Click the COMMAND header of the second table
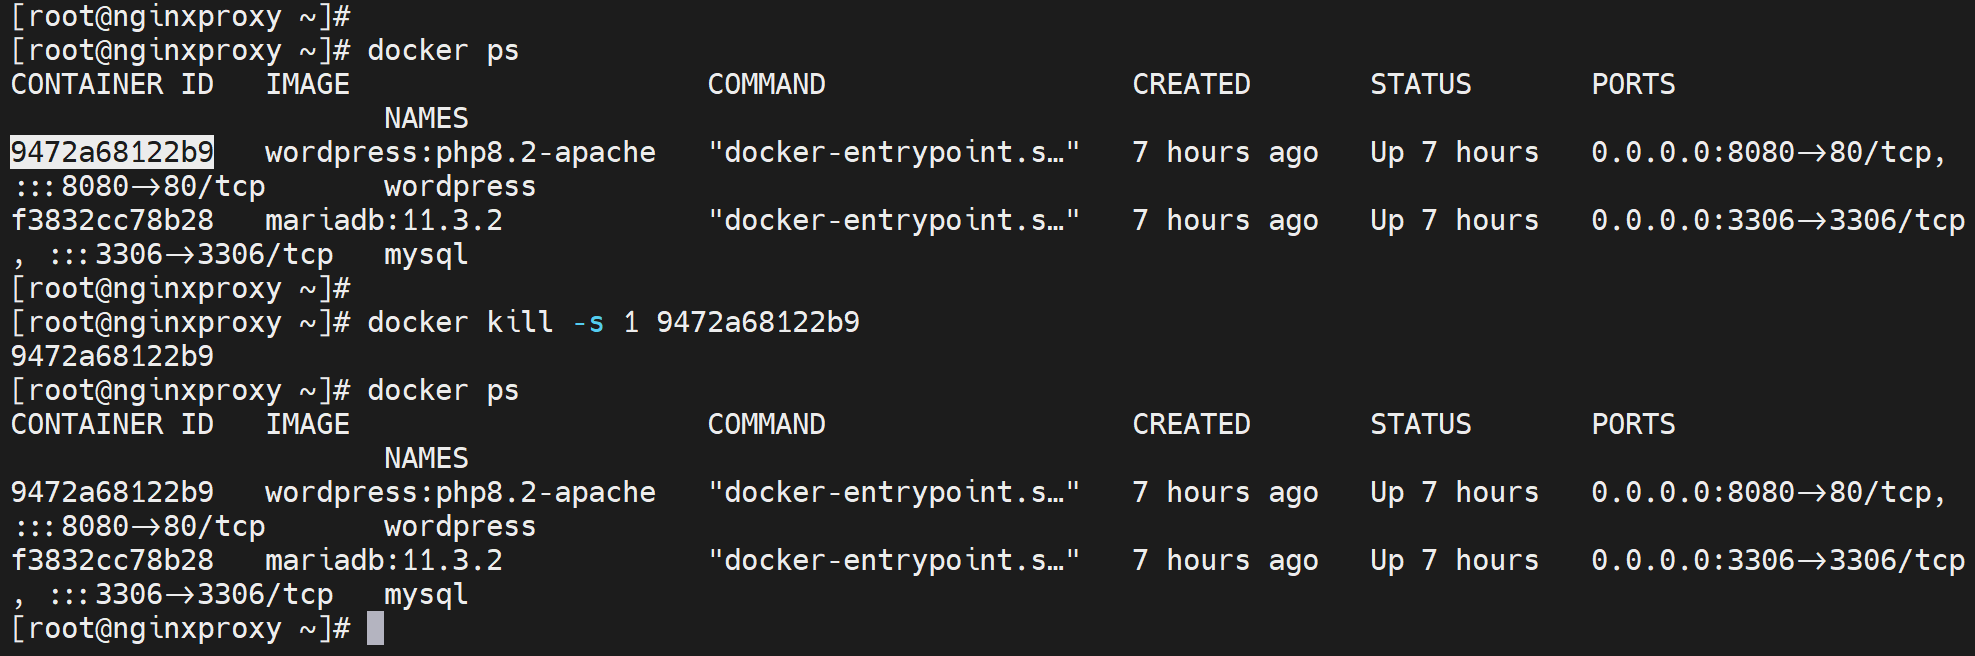Image resolution: width=1975 pixels, height=656 pixels. [766, 424]
